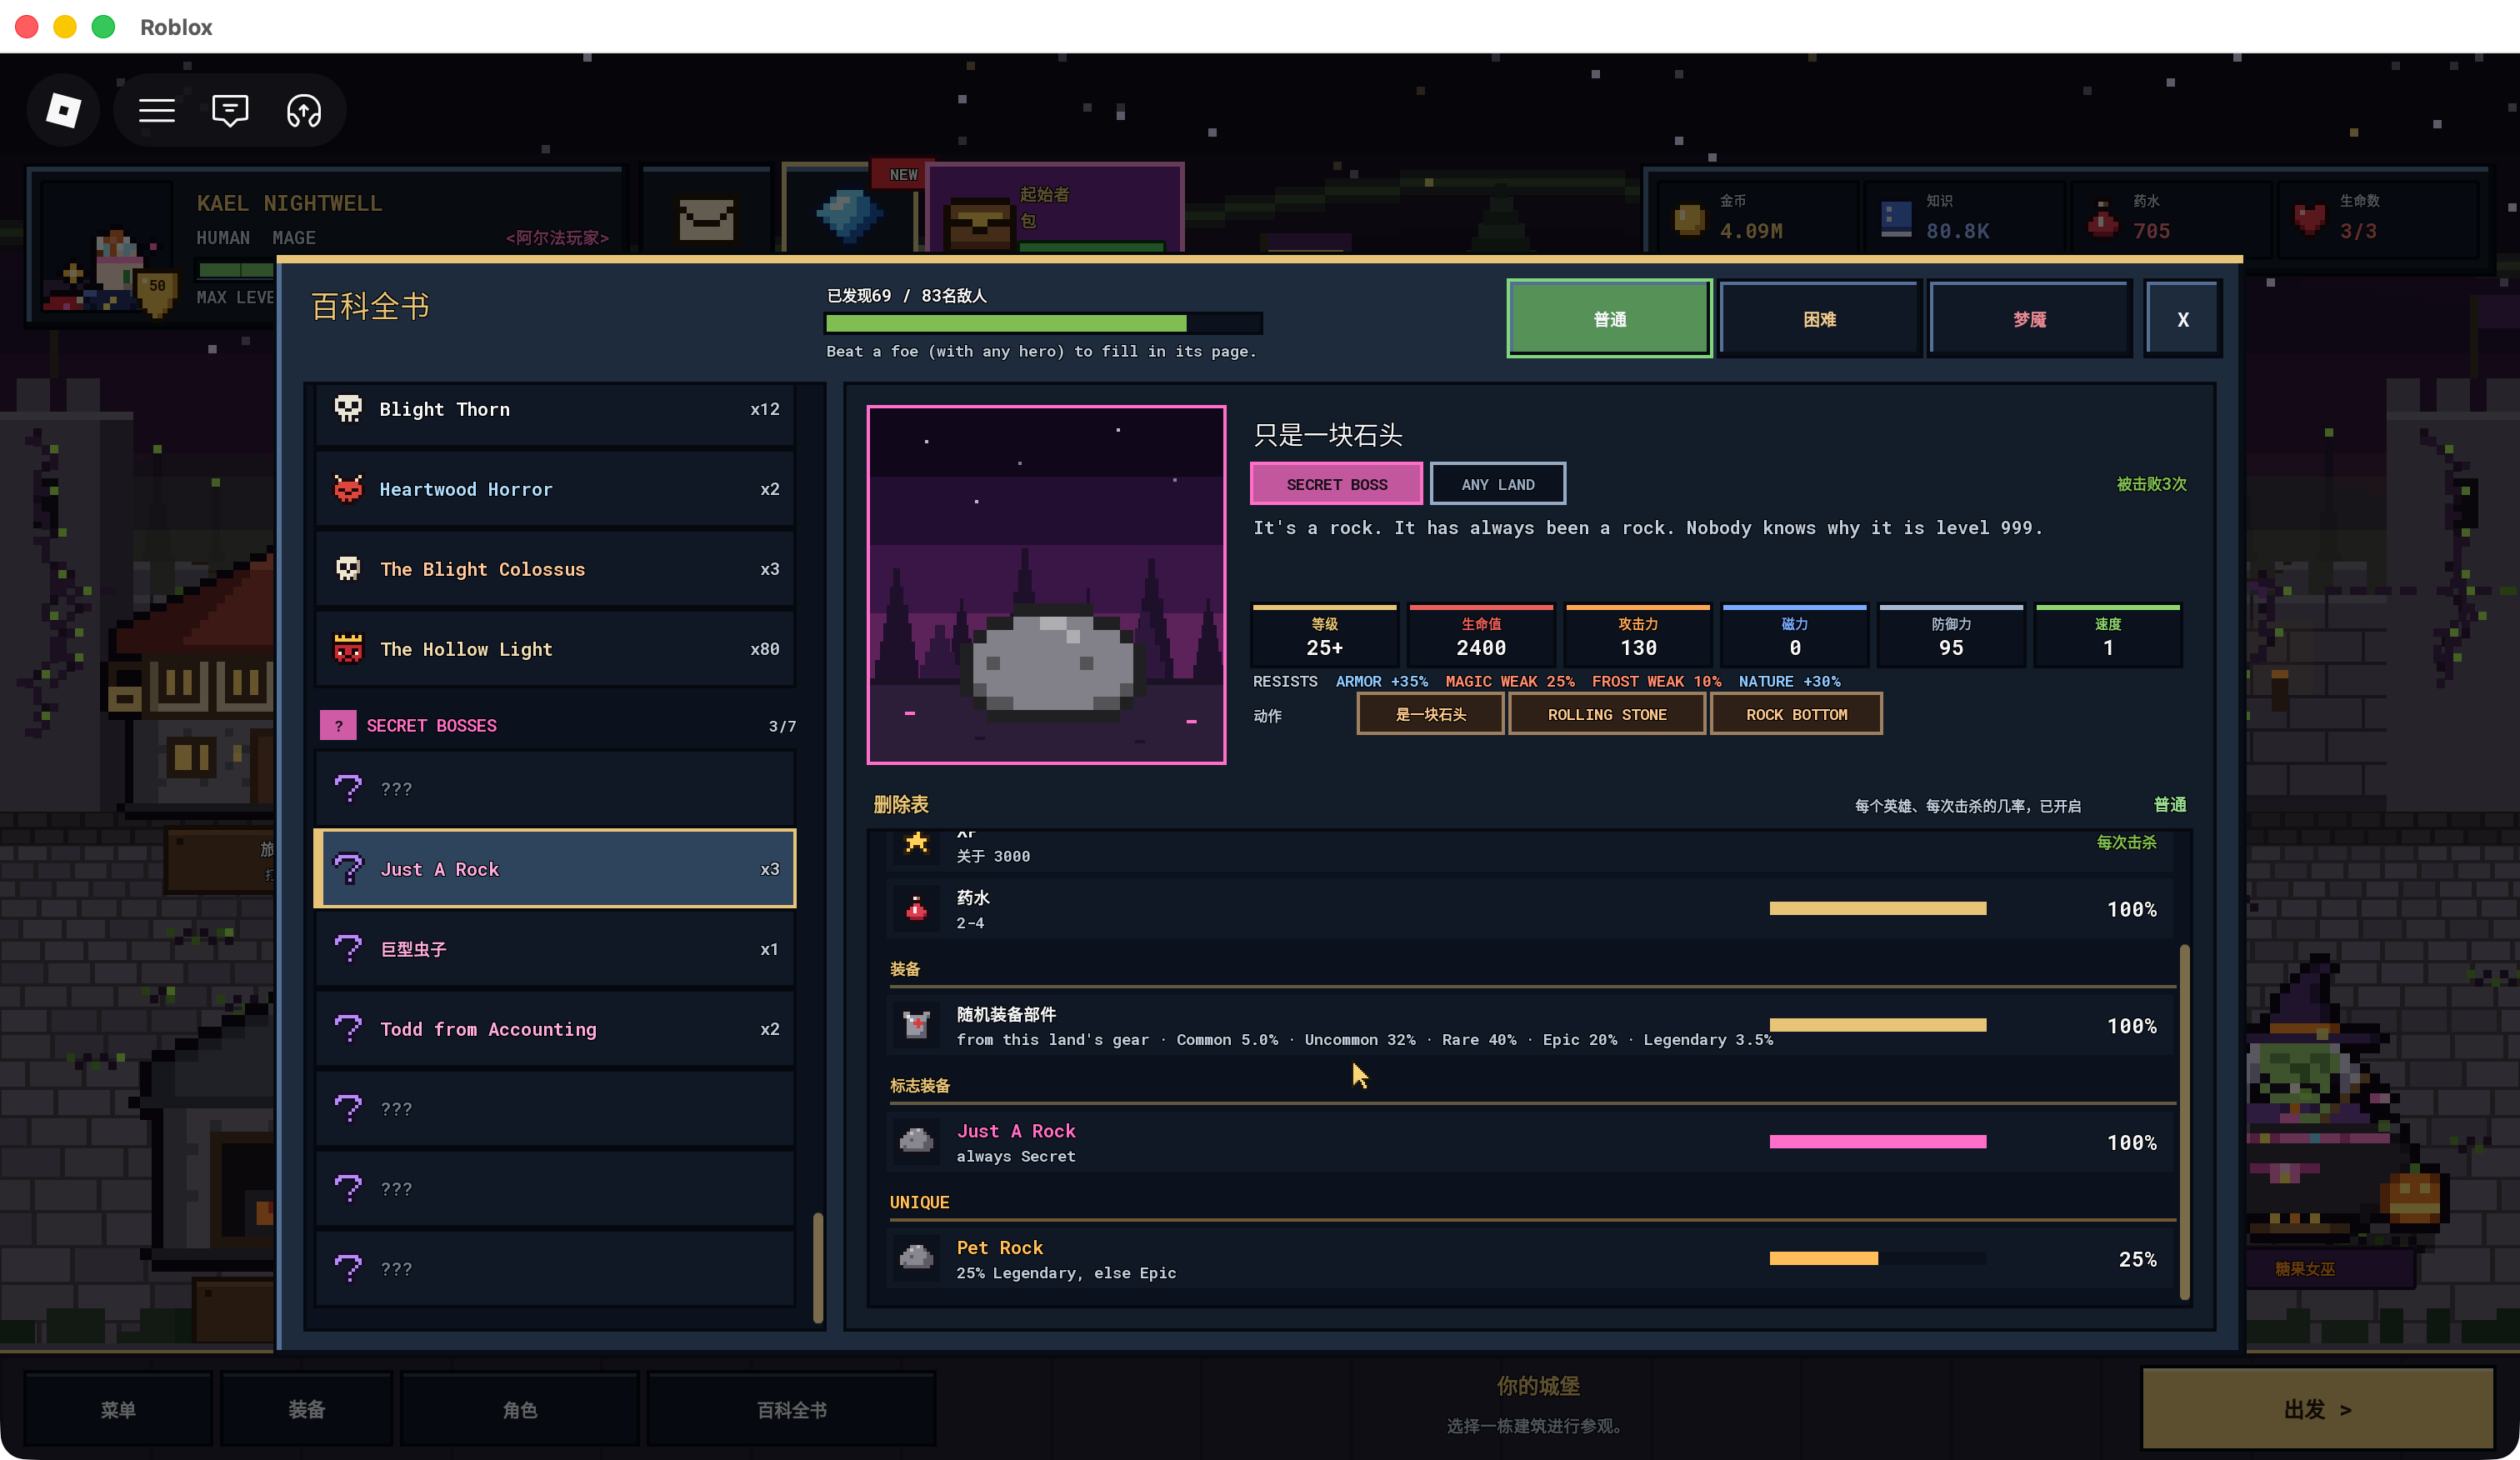Click the 是一块石头 action button

[x=1430, y=714]
